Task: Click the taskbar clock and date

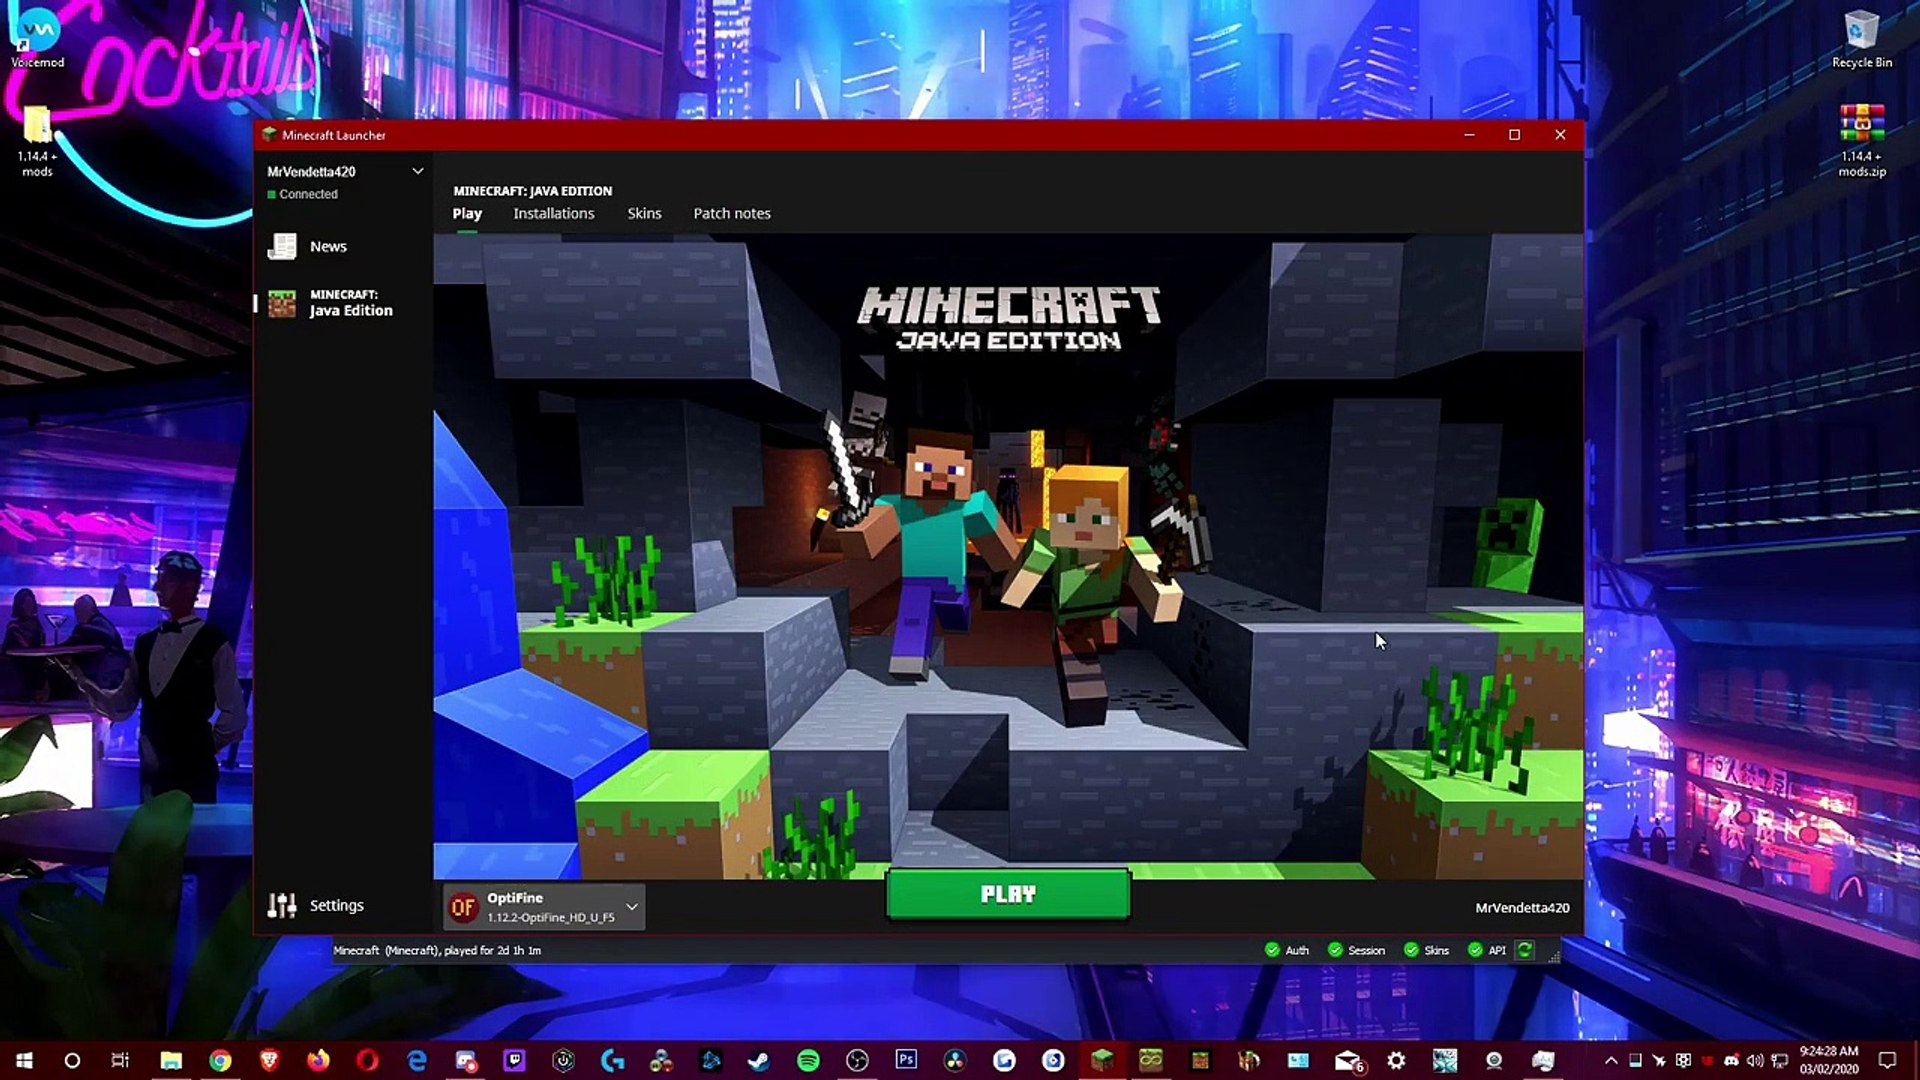Action: tap(1829, 1060)
